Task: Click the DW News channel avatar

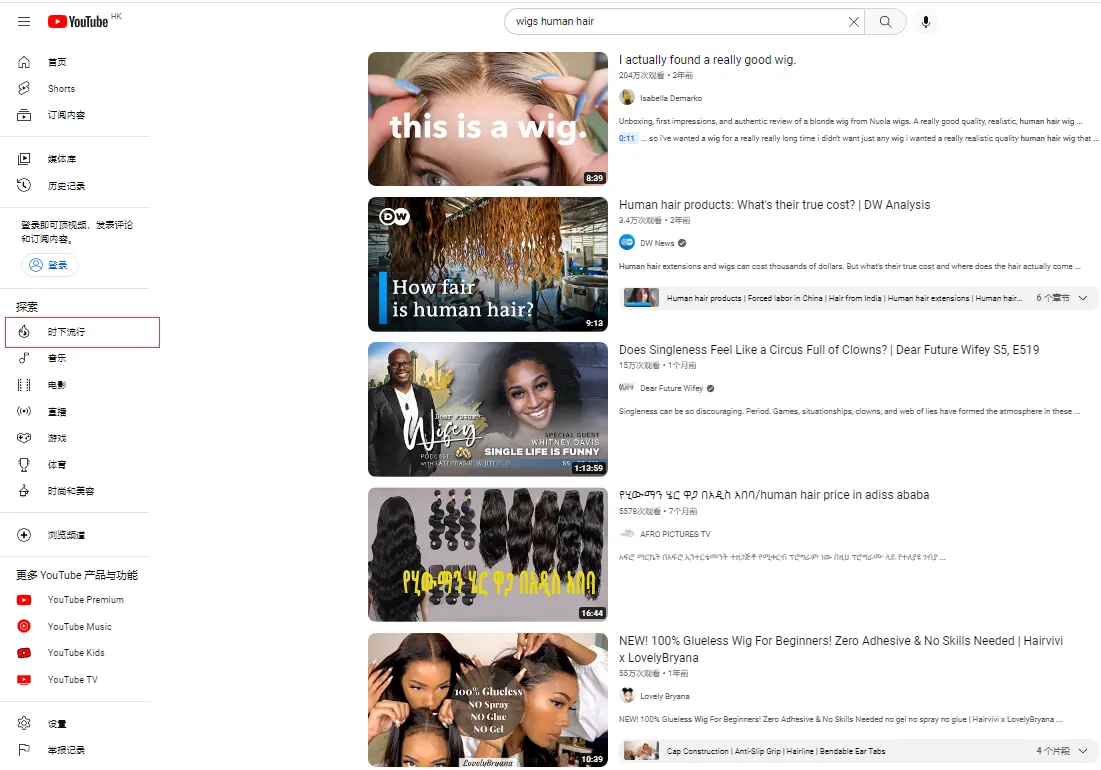Action: tap(627, 243)
